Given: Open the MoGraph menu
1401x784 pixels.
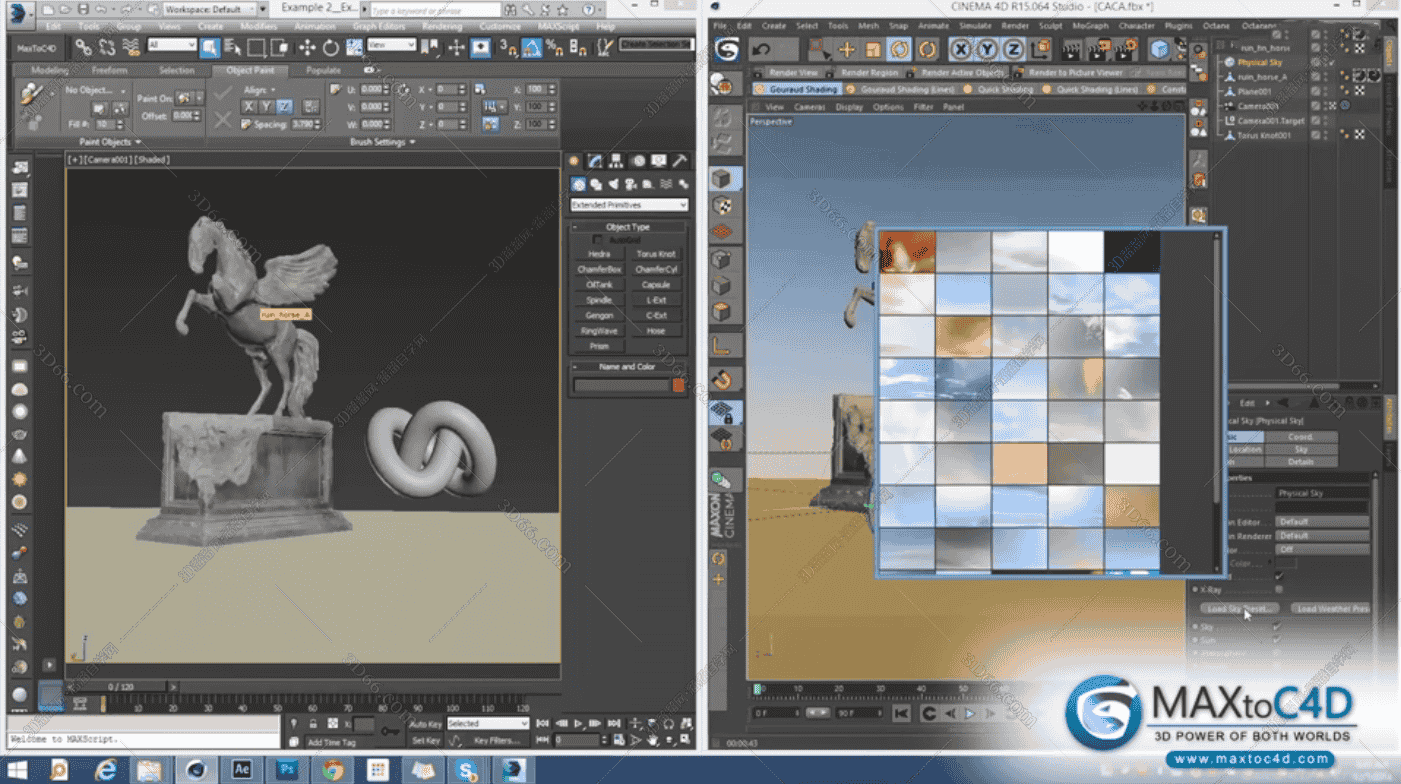Looking at the screenshot, I should [1090, 25].
